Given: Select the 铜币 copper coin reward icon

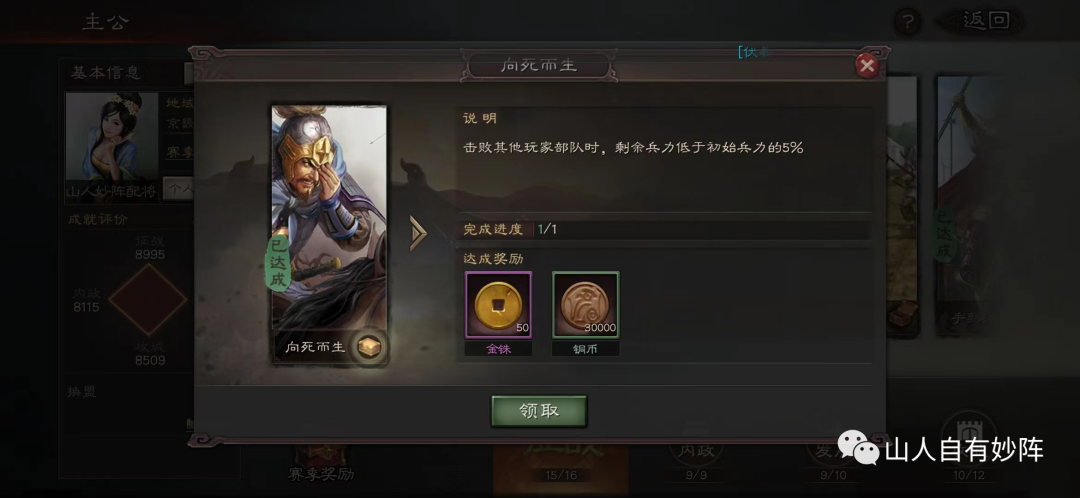Looking at the screenshot, I should (585, 304).
